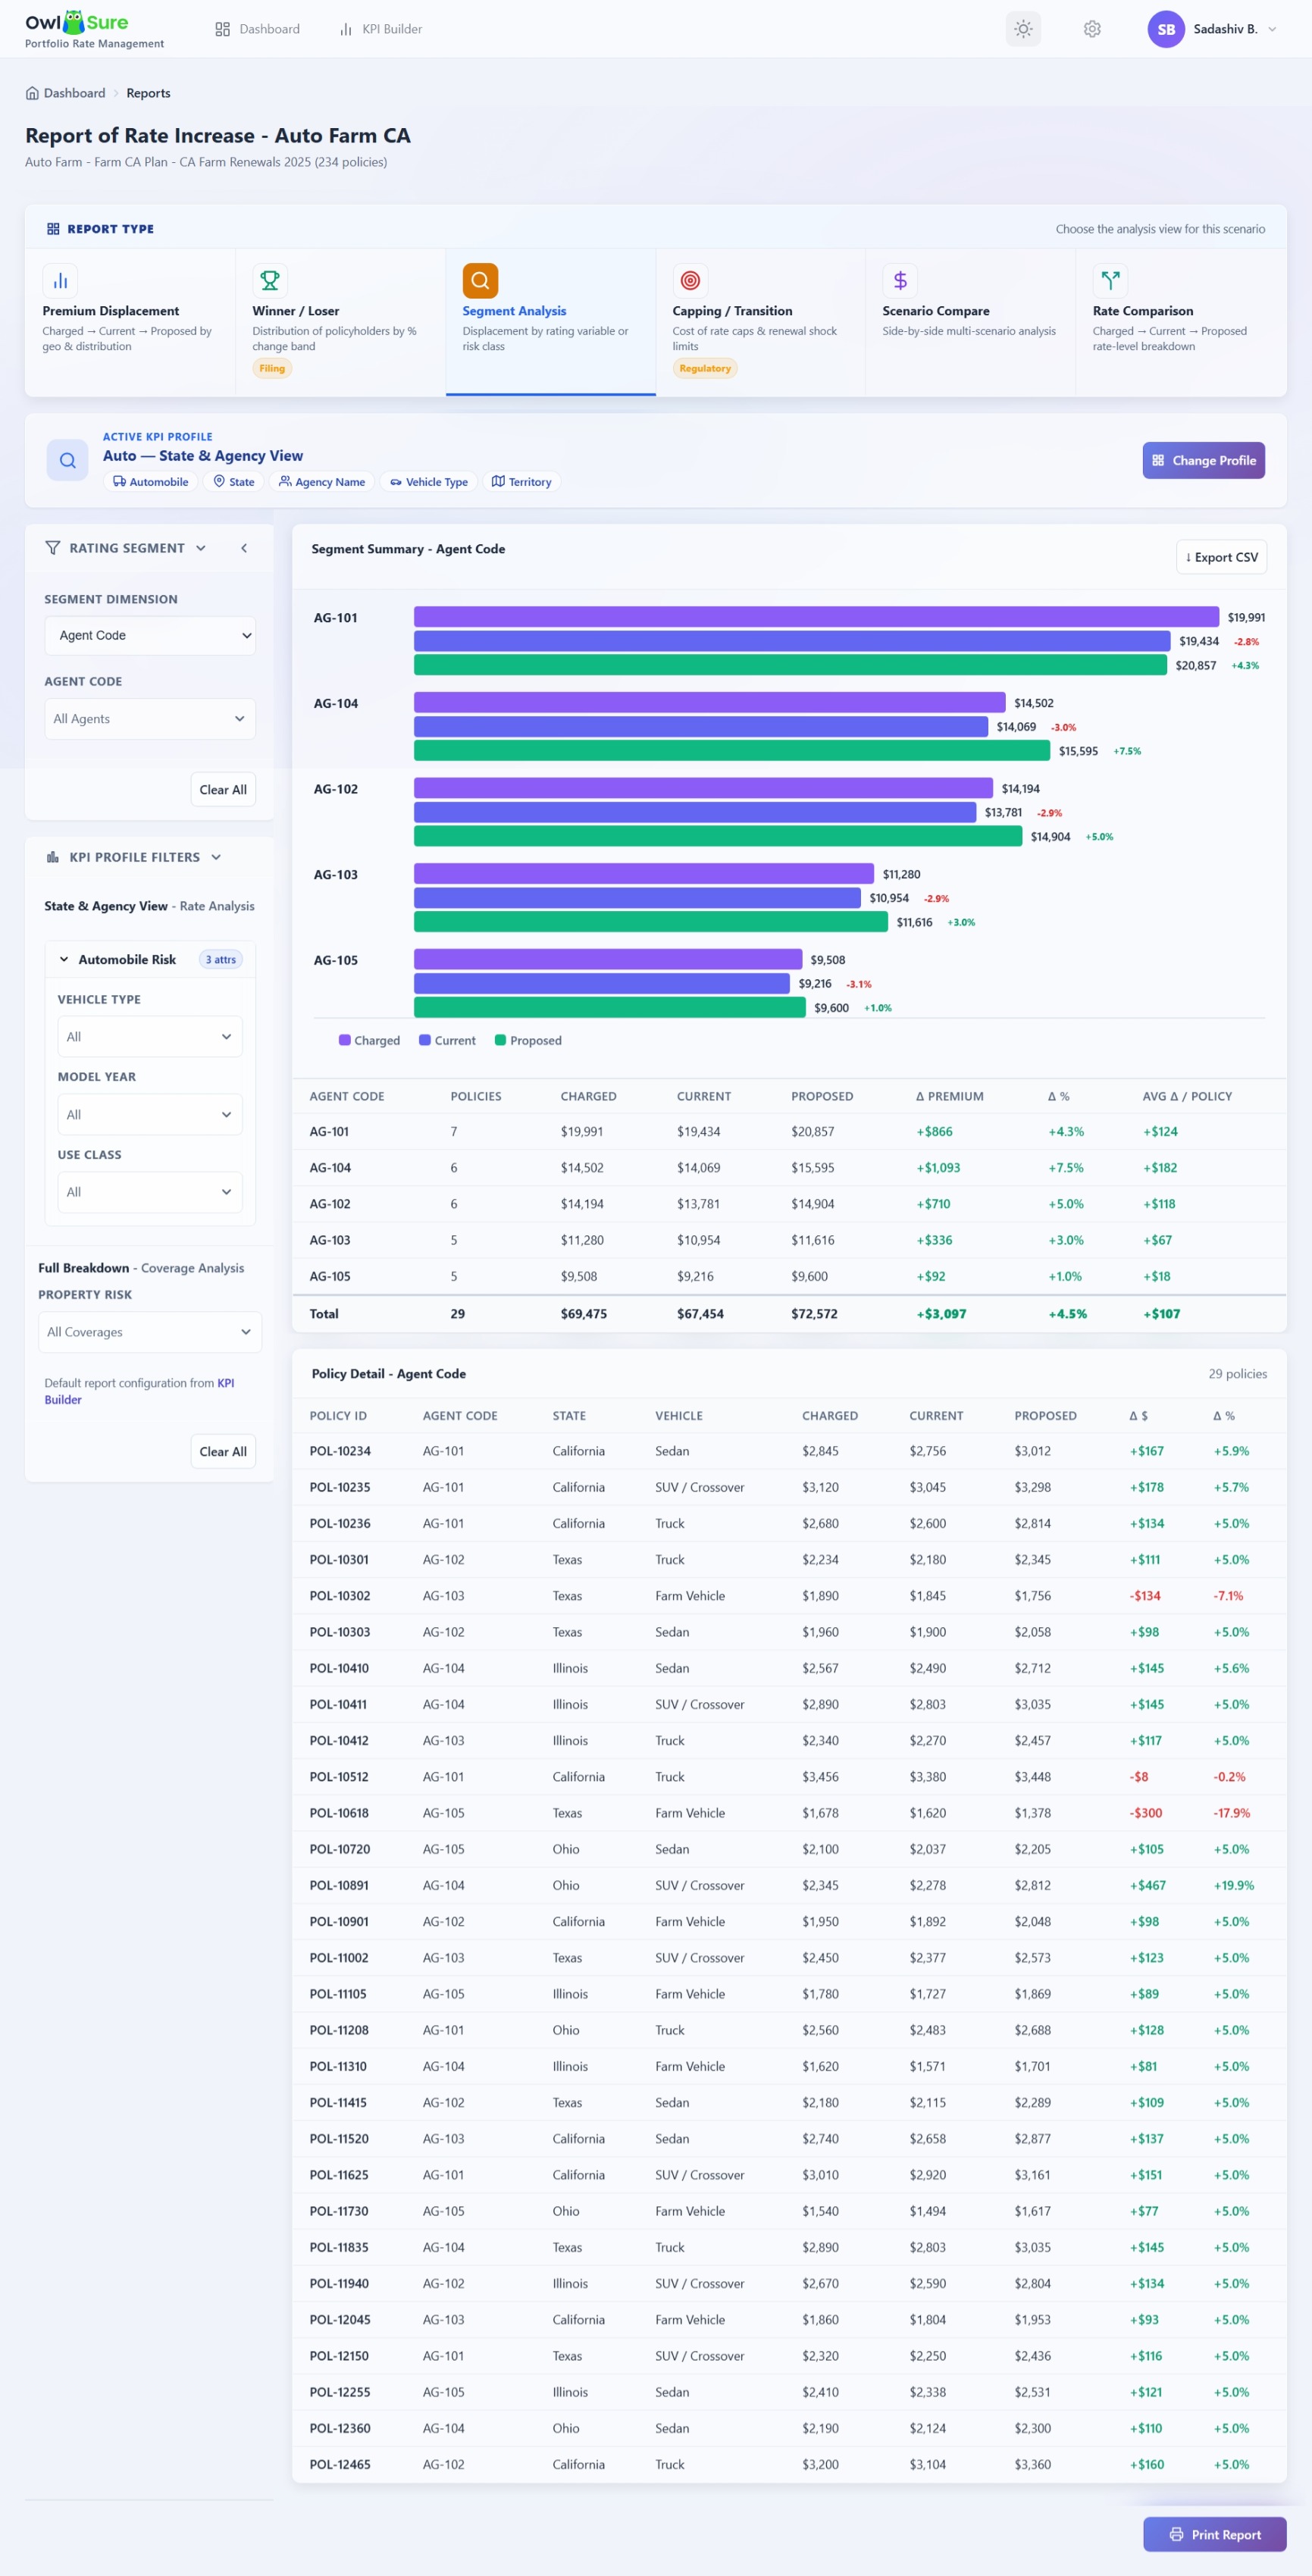Click the Rating Segment funnel icon

pos(52,548)
